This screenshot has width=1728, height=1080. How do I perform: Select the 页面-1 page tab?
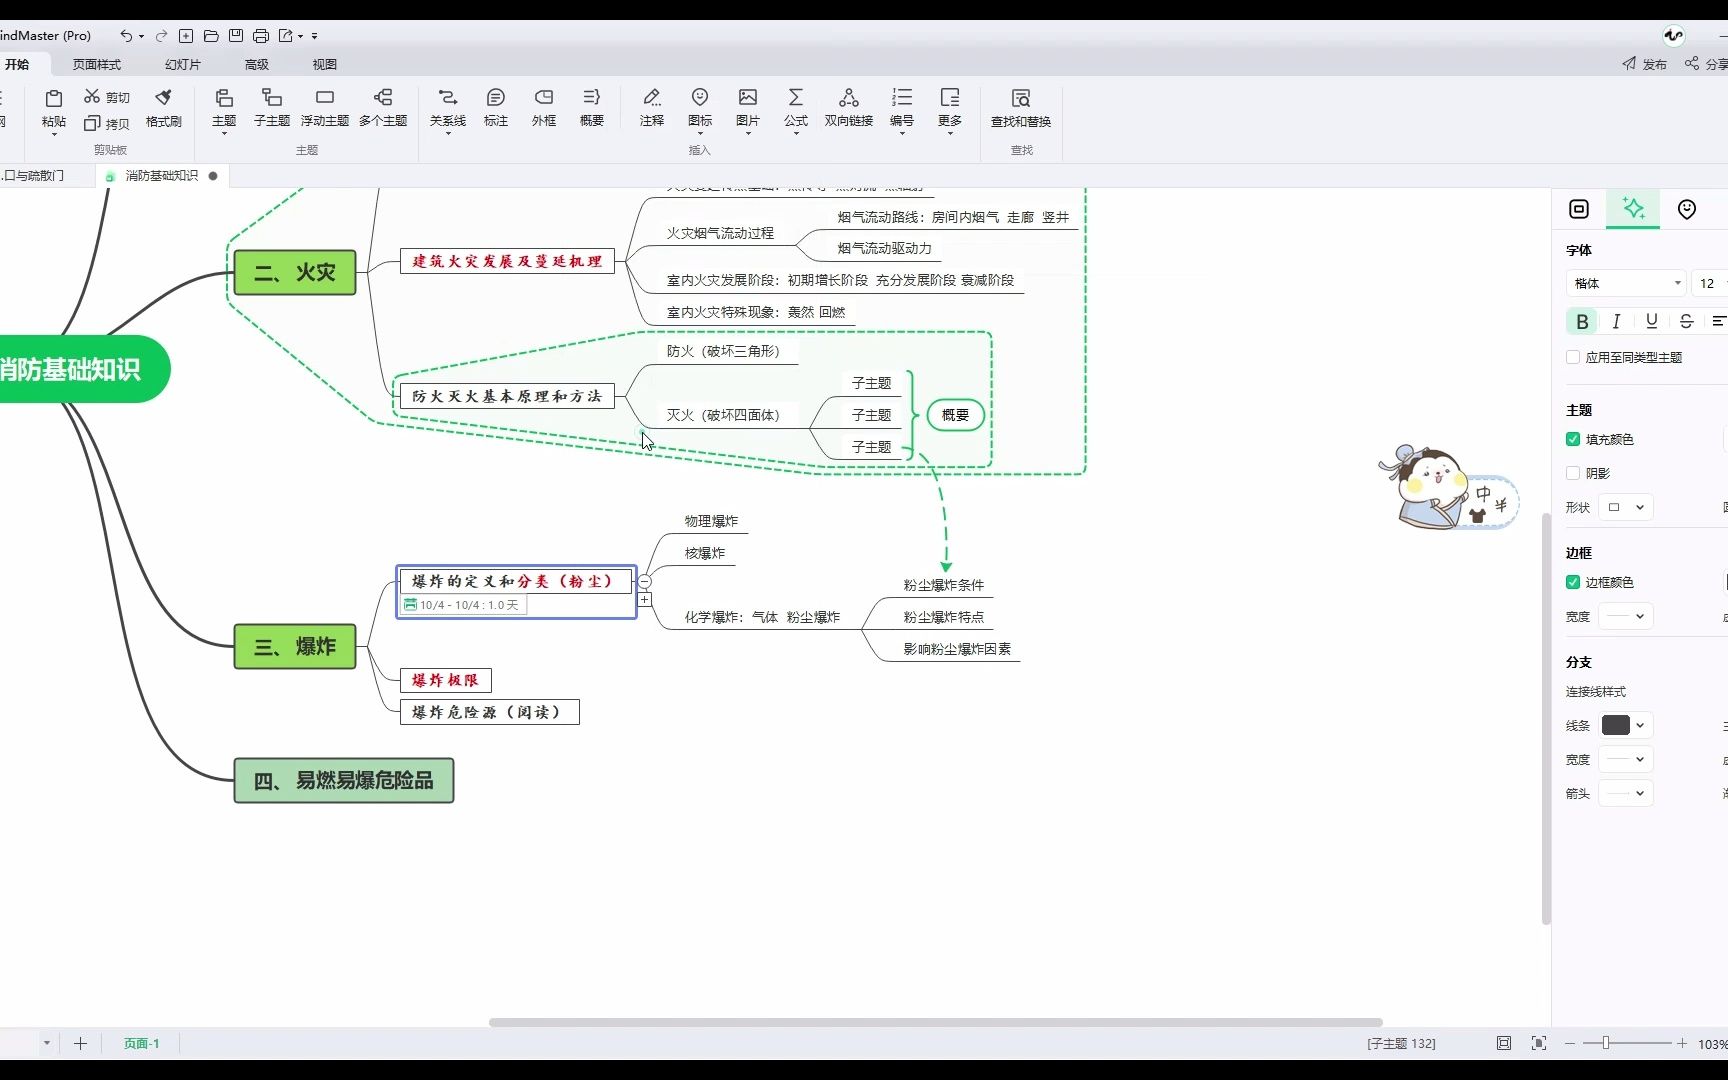[141, 1043]
